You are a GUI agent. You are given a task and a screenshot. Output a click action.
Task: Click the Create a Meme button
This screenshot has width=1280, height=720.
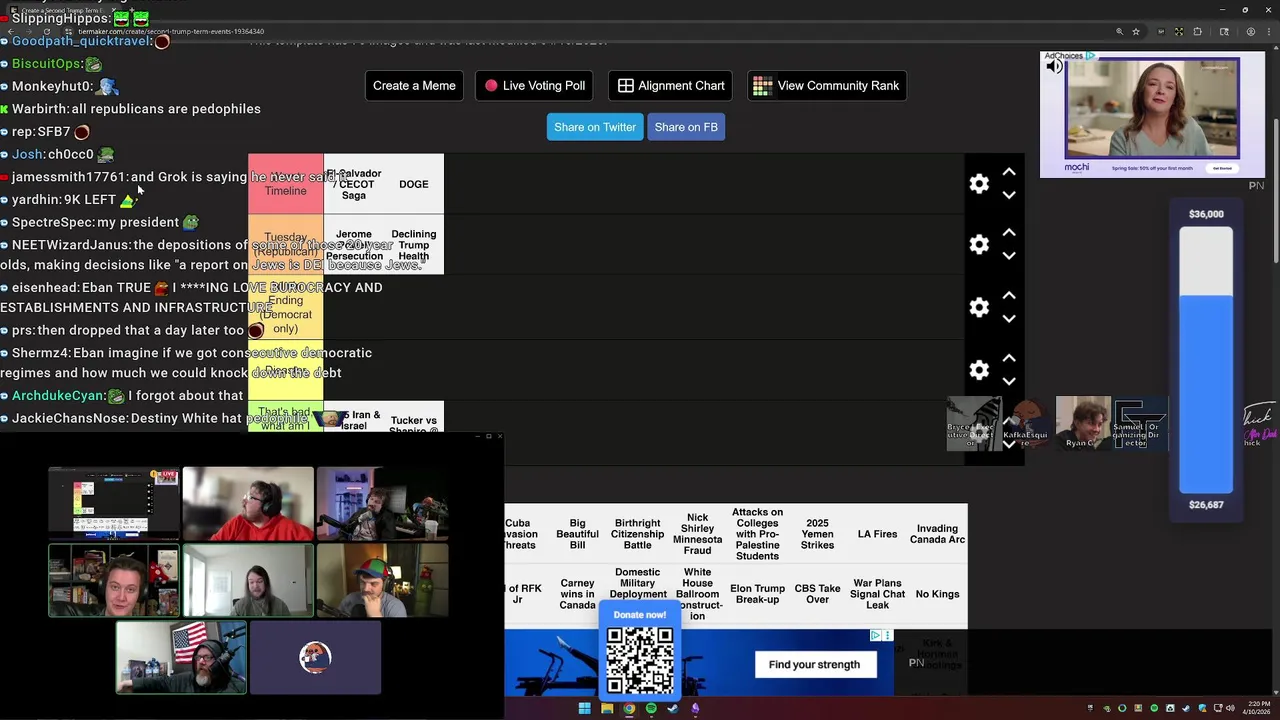coord(414,86)
